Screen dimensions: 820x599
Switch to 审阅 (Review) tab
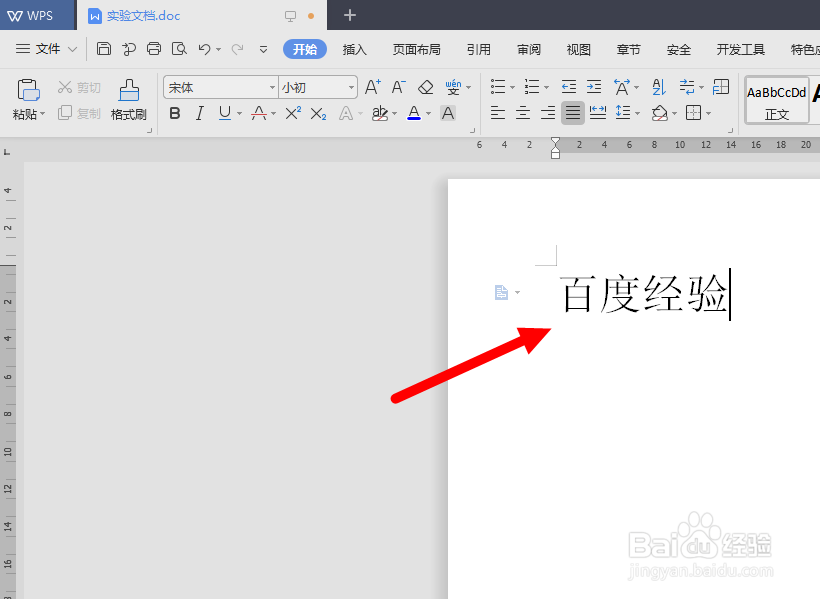(x=529, y=50)
